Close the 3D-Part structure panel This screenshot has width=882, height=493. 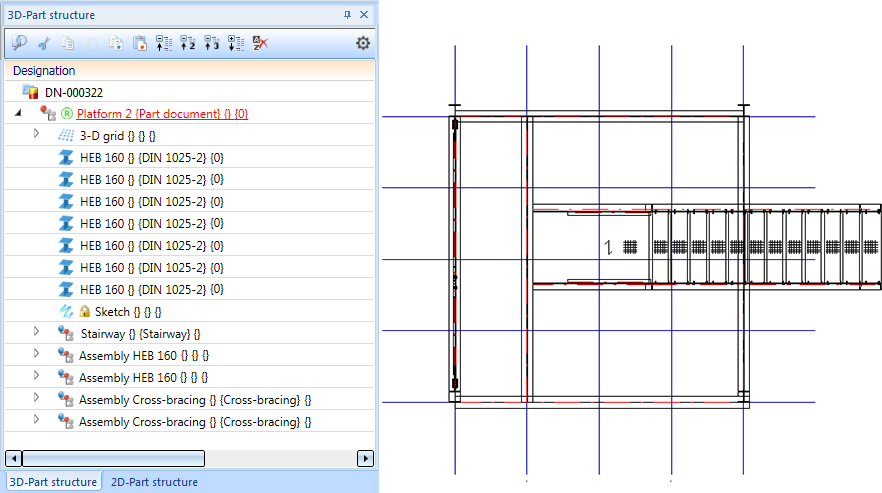click(364, 15)
